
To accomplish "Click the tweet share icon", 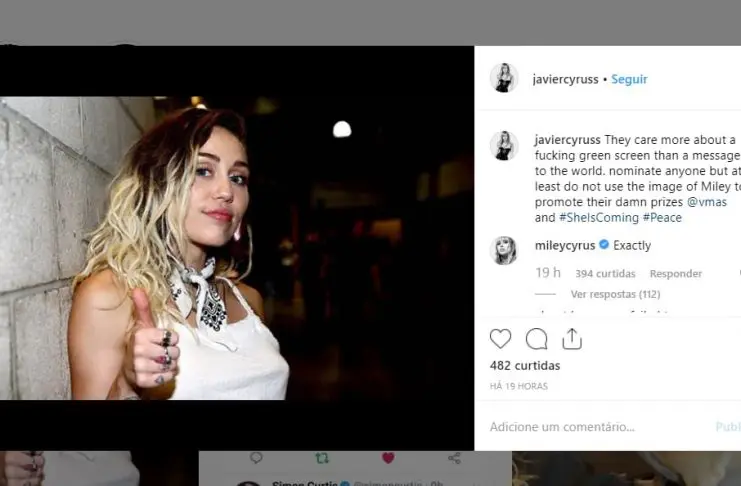I will (454, 458).
